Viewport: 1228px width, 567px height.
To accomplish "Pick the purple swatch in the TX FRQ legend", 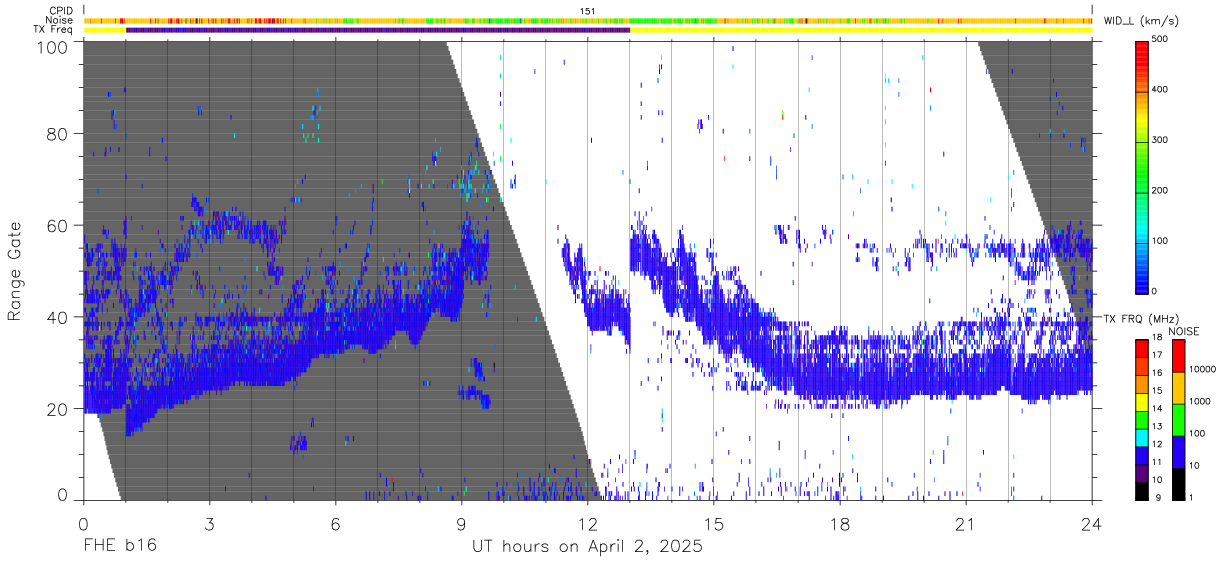I will coord(1143,471).
